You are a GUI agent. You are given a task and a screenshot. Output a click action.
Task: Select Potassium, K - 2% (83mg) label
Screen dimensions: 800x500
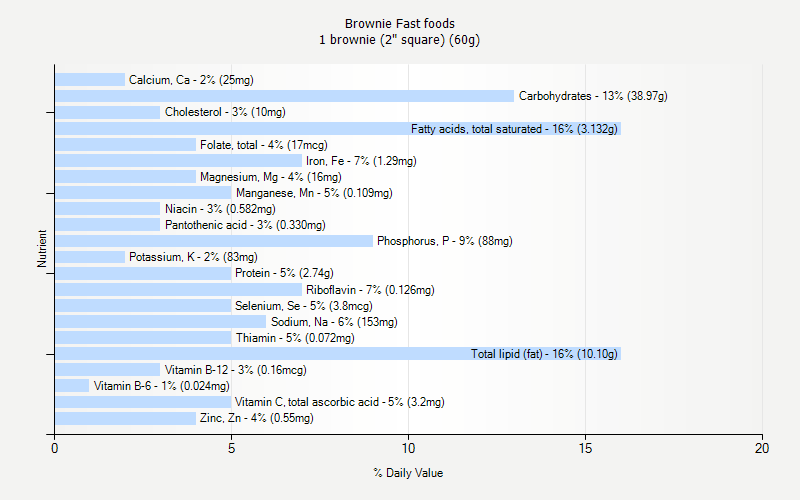pos(193,257)
